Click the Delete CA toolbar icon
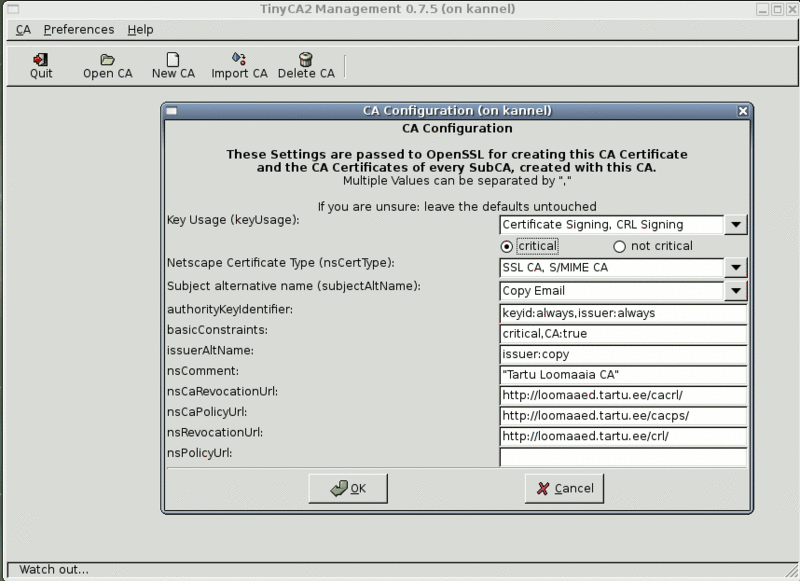The height and width of the screenshot is (581, 800). click(x=306, y=63)
